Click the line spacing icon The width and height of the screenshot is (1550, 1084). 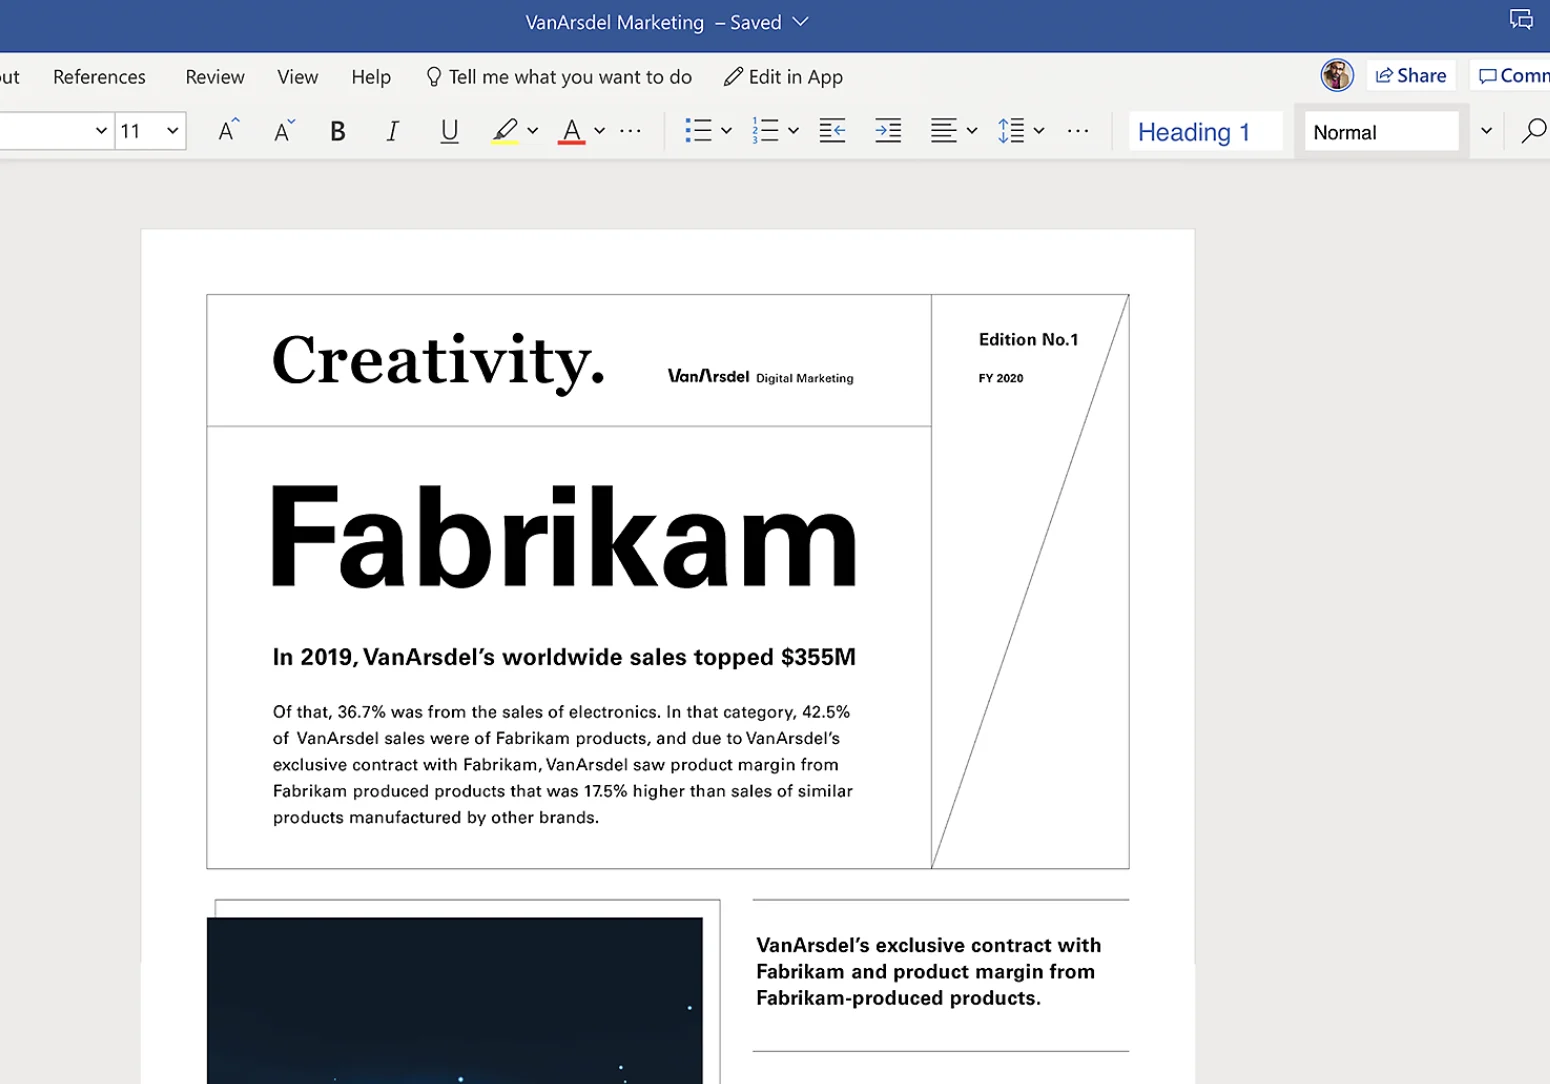1011,131
